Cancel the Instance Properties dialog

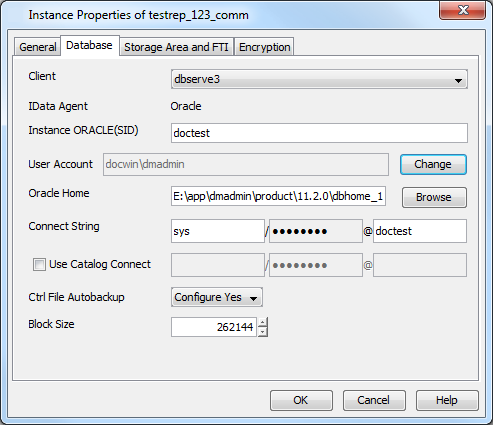[374, 400]
